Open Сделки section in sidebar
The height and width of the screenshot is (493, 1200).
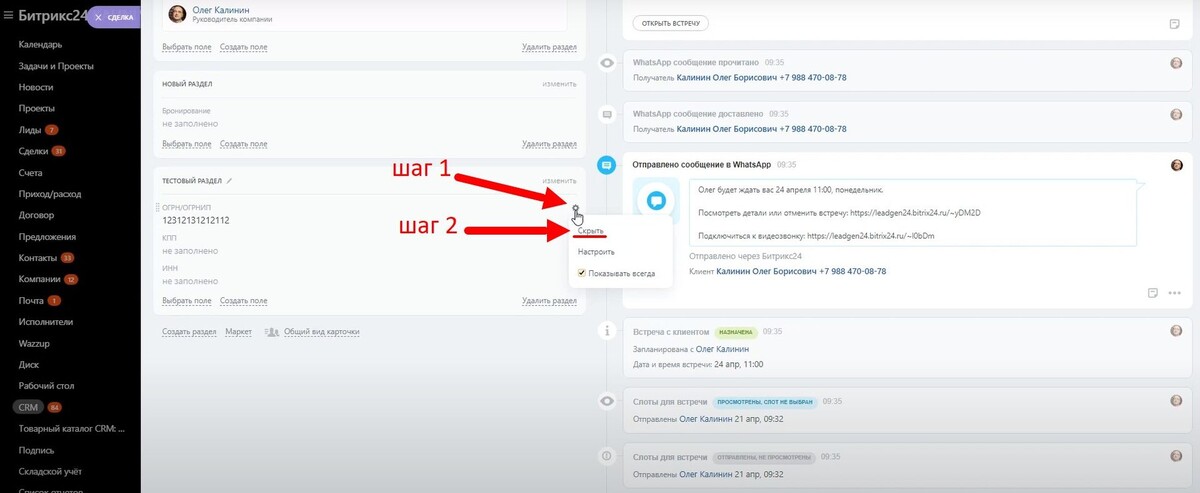(34, 151)
